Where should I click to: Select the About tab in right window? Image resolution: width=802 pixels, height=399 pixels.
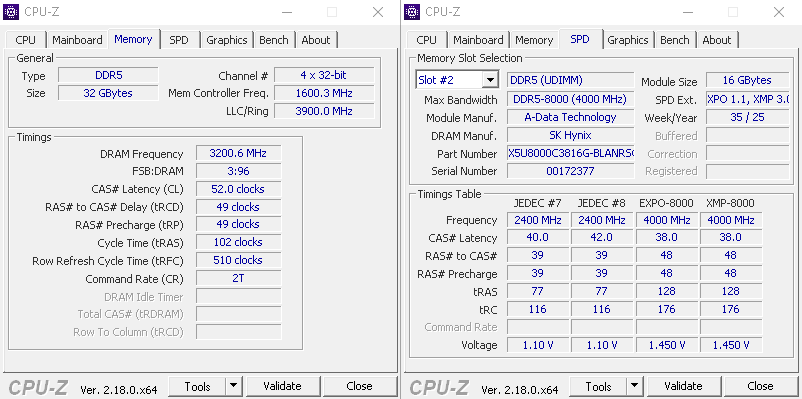pyautogui.click(x=717, y=40)
